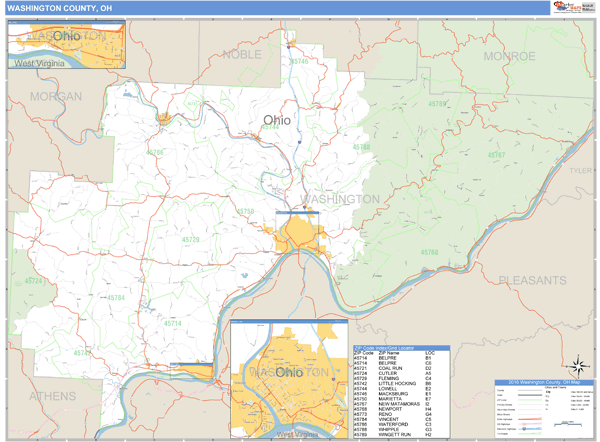The width and height of the screenshot is (600, 442).
Task: Click the 2016 Washington County map legend title
Action: [543, 382]
